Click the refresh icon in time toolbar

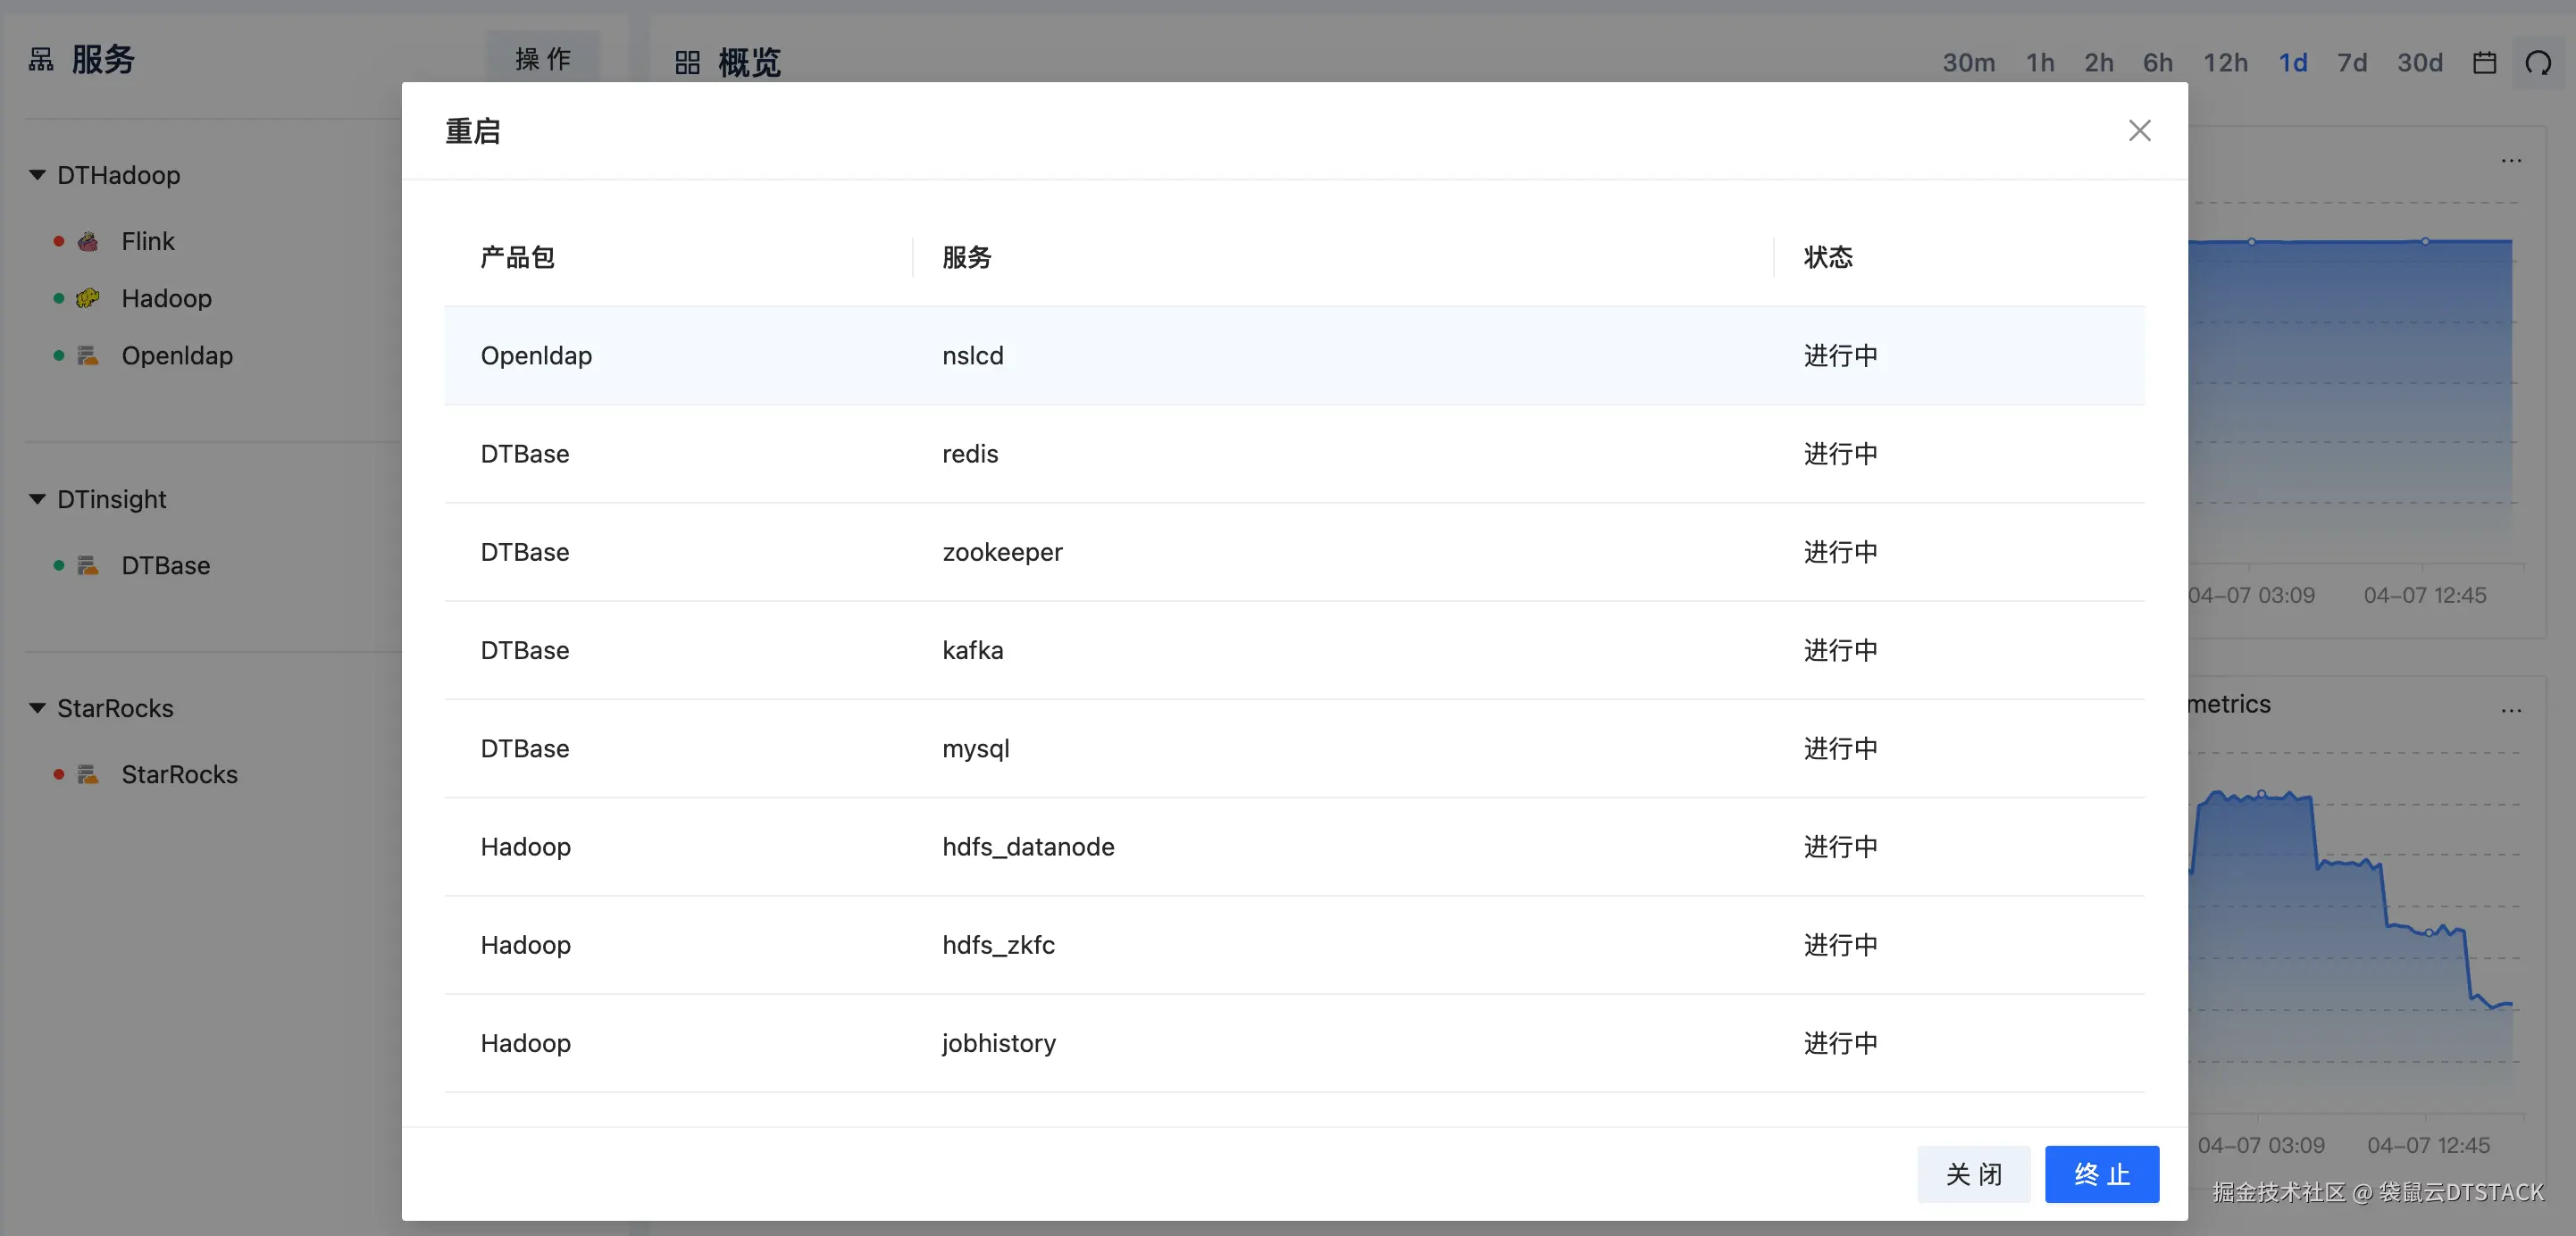pos(2538,63)
